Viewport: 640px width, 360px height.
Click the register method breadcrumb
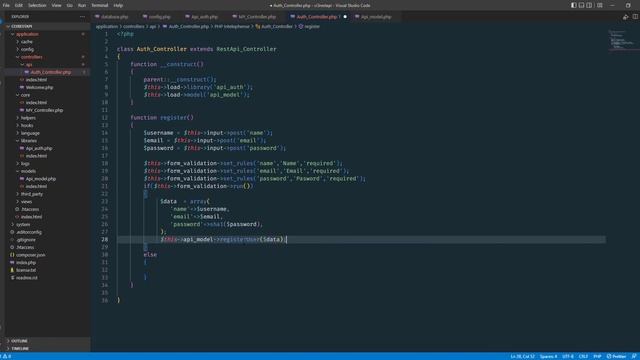(x=309, y=27)
